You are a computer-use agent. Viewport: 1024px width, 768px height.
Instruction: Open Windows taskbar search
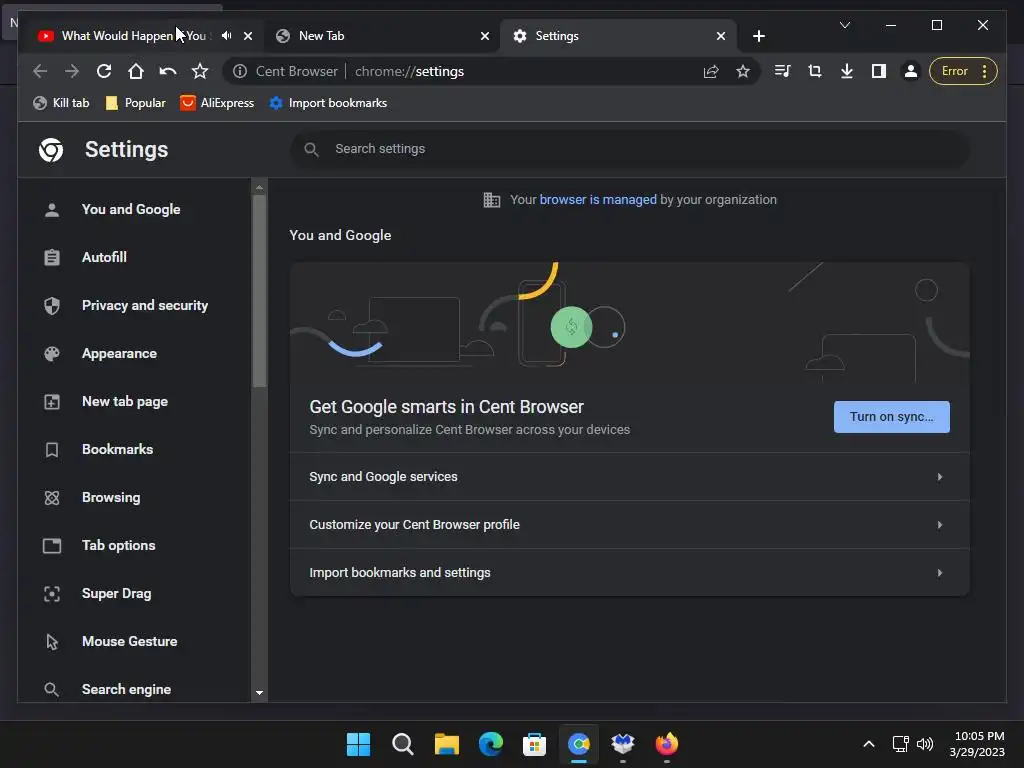pos(402,744)
